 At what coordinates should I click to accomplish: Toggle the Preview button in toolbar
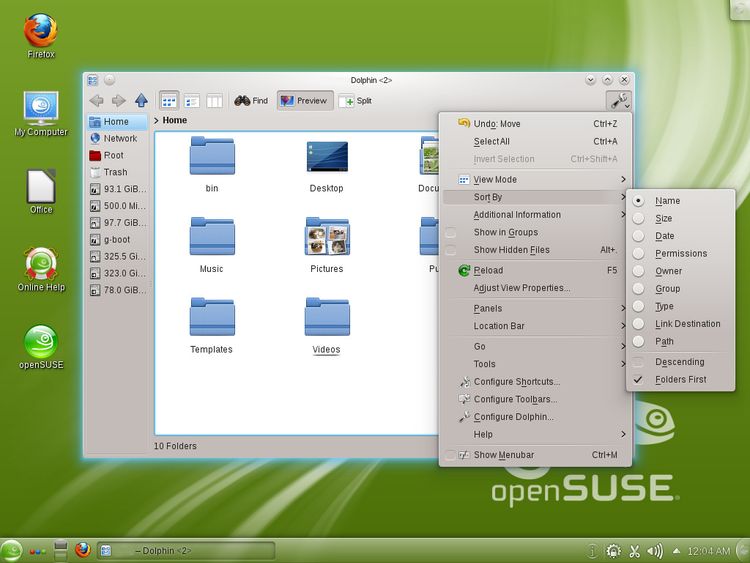click(x=305, y=100)
